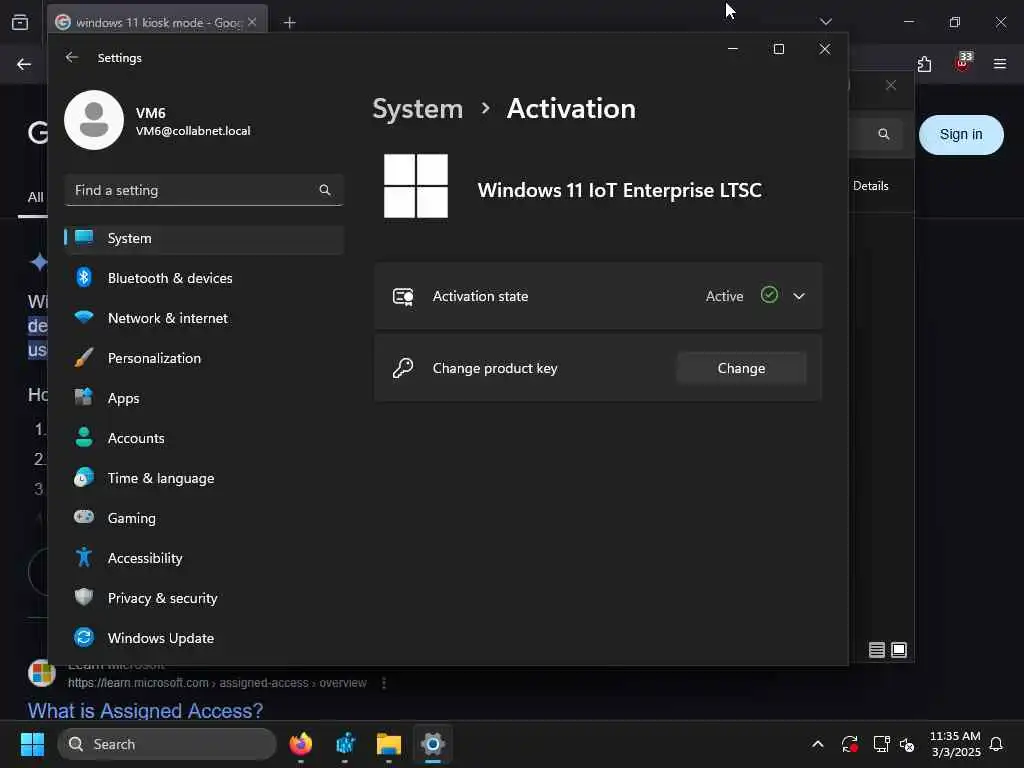Go back using Settings back arrow

tap(72, 57)
